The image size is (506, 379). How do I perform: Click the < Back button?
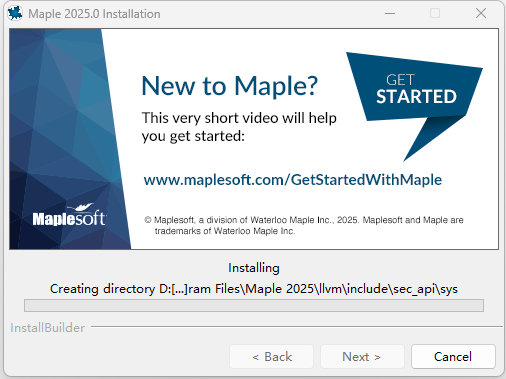(271, 357)
